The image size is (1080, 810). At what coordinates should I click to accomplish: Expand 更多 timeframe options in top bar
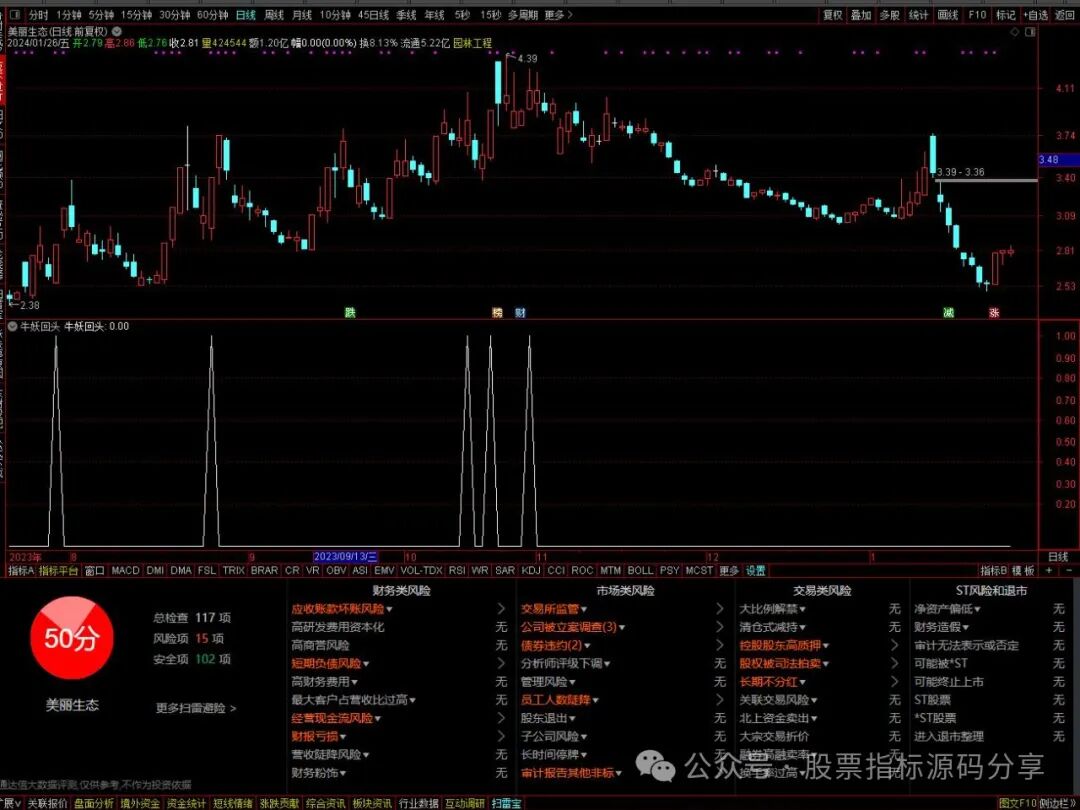tap(558, 14)
